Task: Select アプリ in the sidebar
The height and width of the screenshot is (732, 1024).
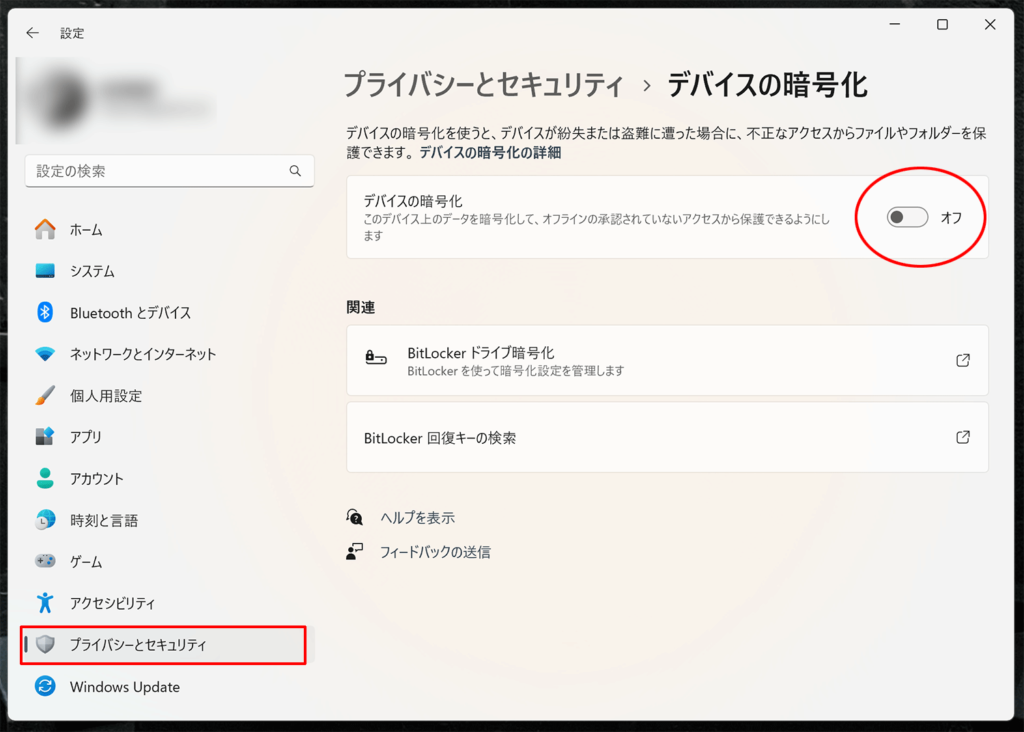Action: [x=86, y=437]
